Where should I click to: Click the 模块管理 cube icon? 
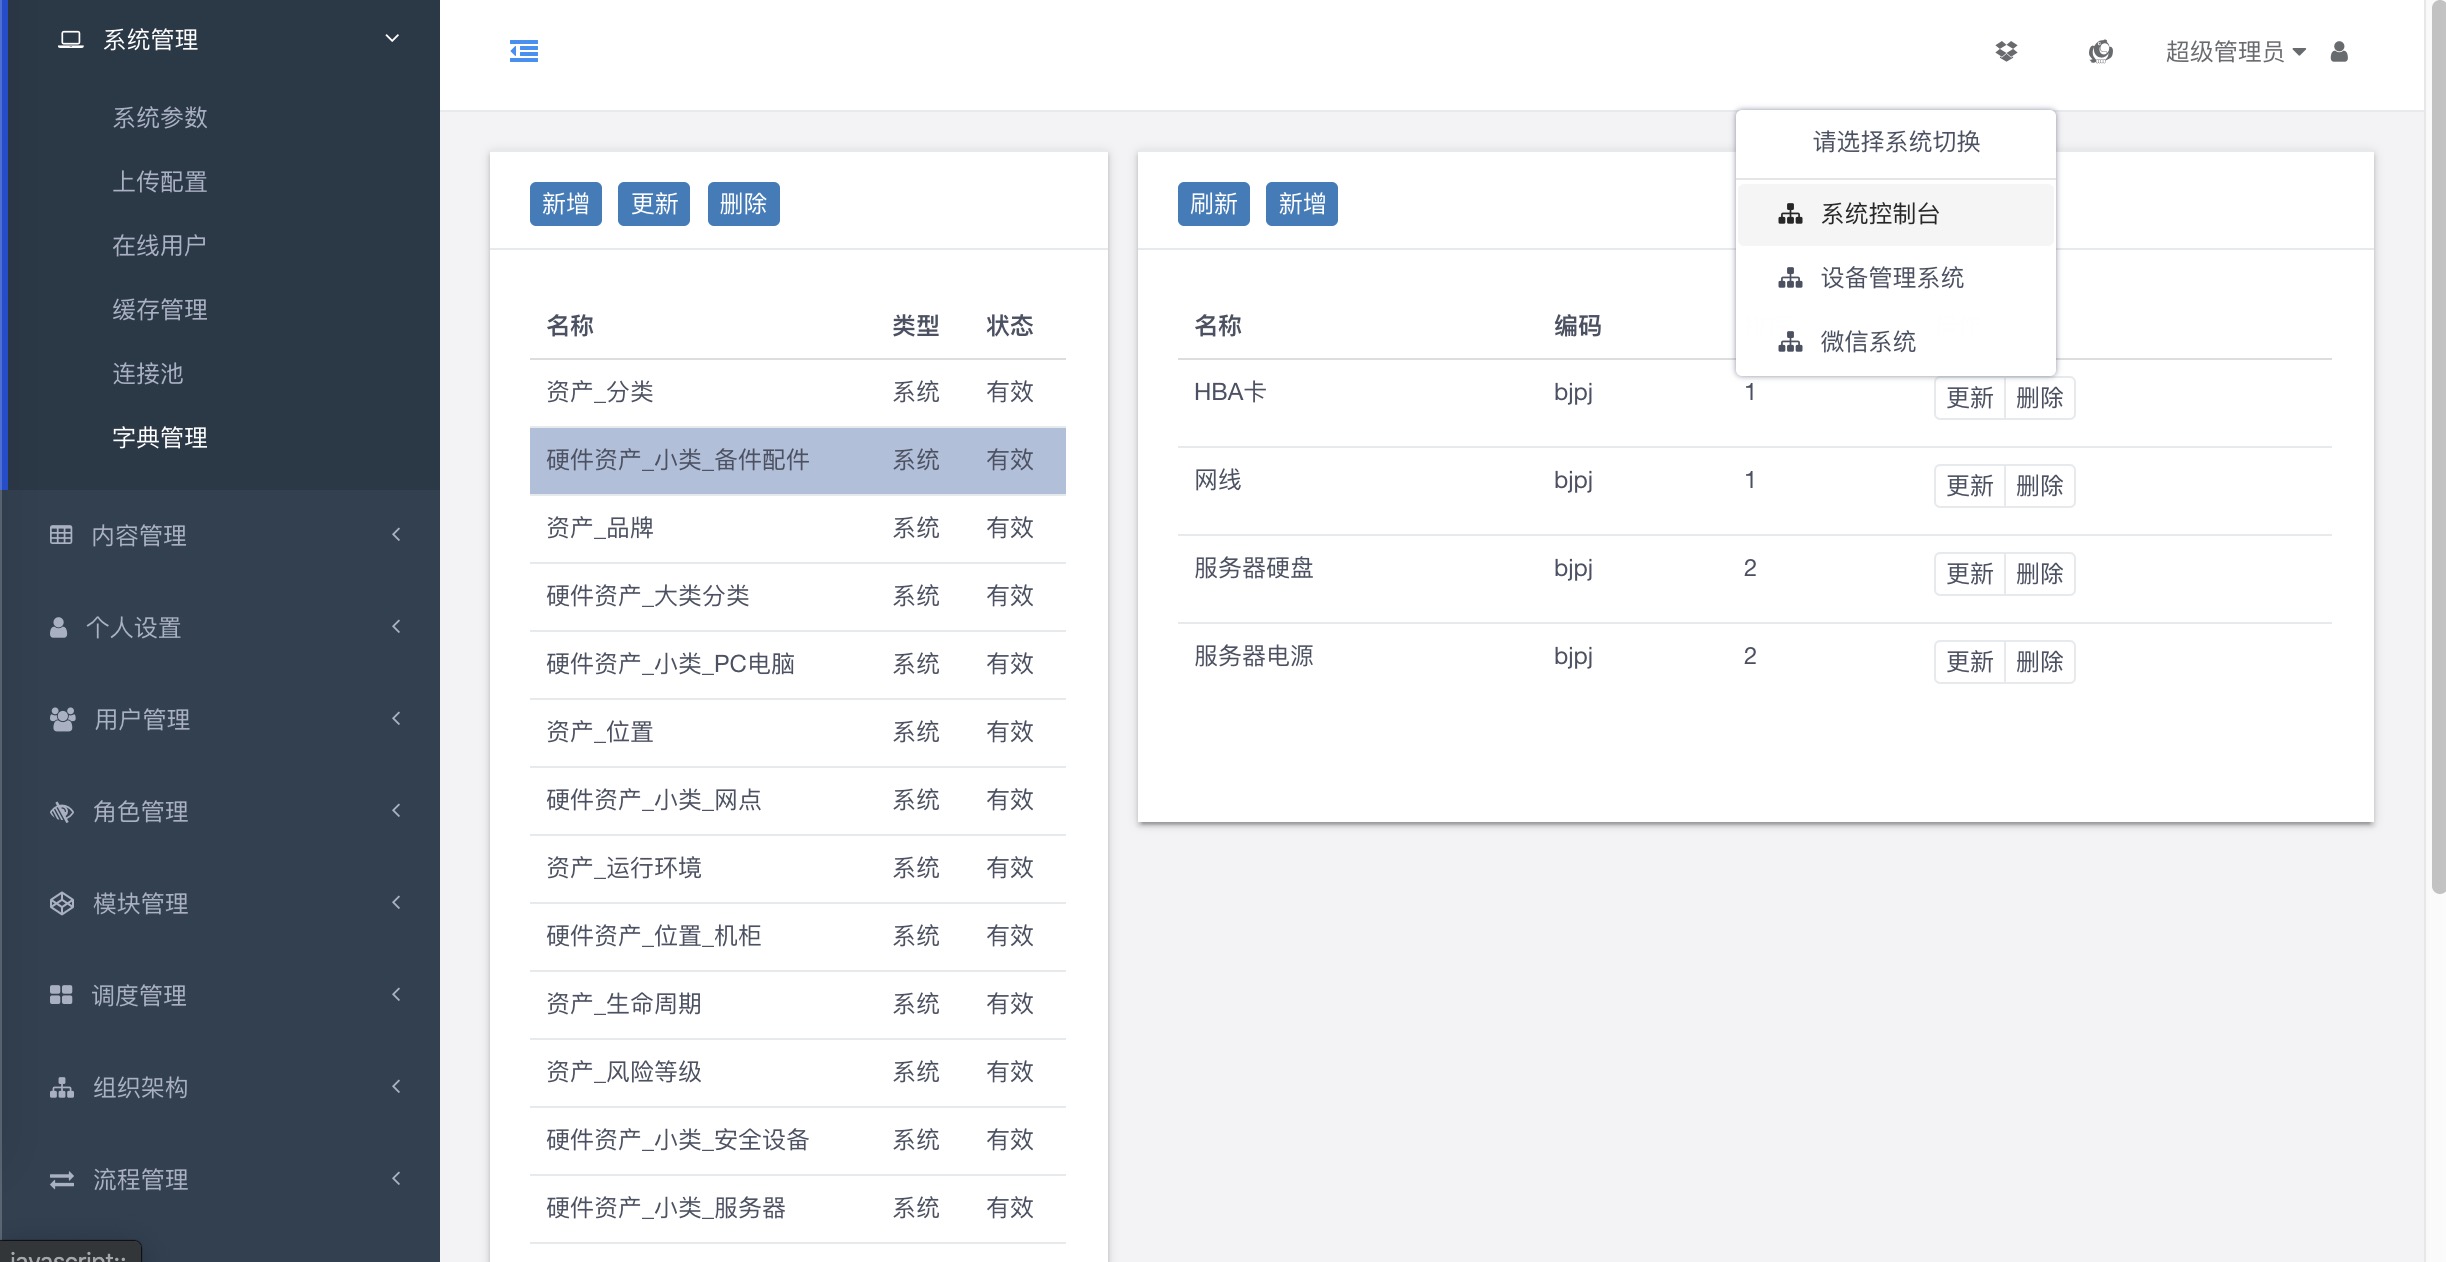(61, 903)
